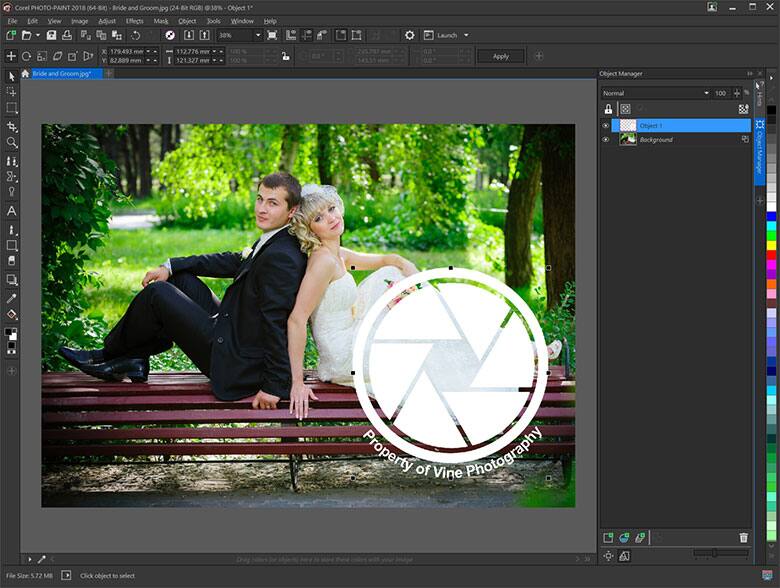This screenshot has height=588, width=780.
Task: Delete object using trash icon
Action: [743, 538]
